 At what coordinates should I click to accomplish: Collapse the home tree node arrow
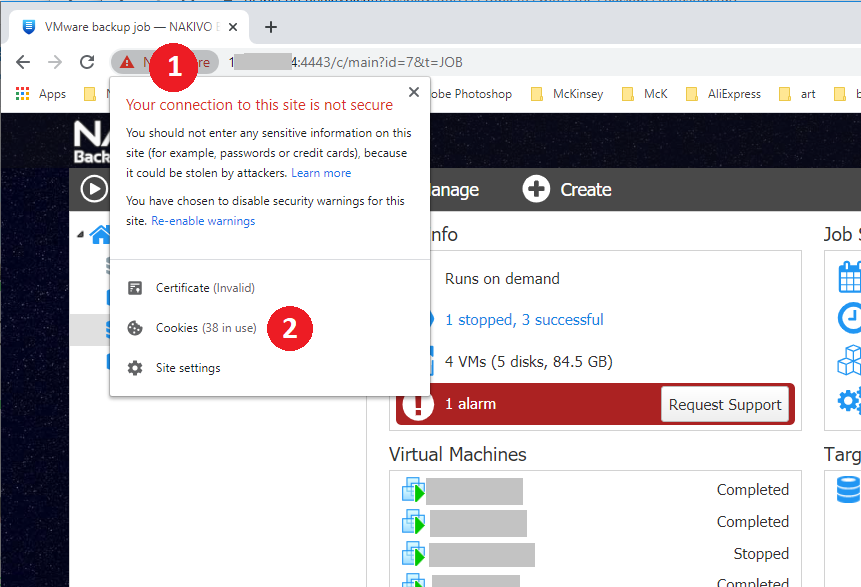pyautogui.click(x=81, y=234)
